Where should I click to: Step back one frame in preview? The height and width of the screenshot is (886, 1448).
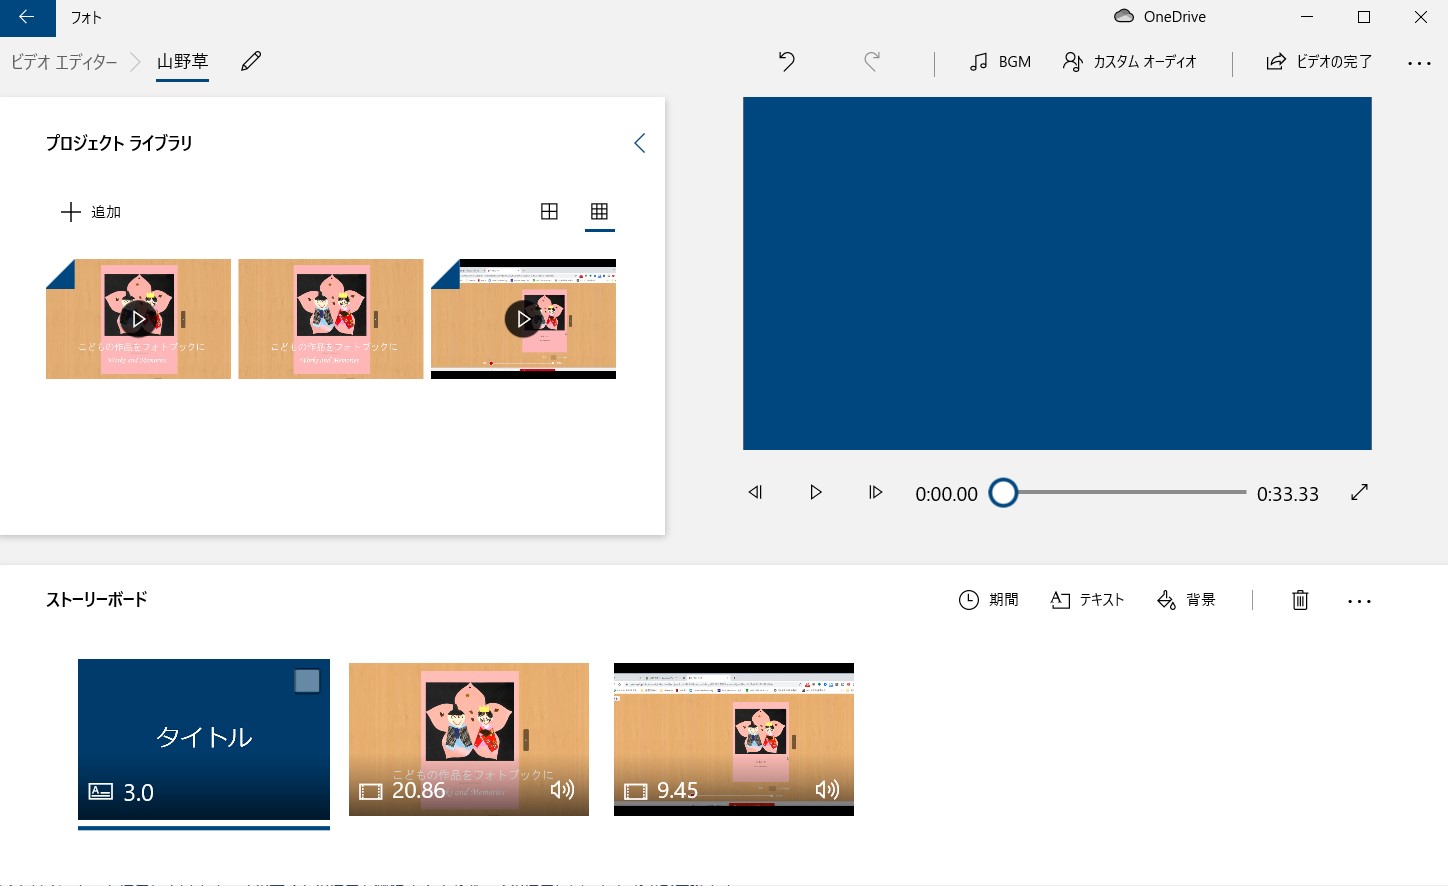click(x=756, y=492)
